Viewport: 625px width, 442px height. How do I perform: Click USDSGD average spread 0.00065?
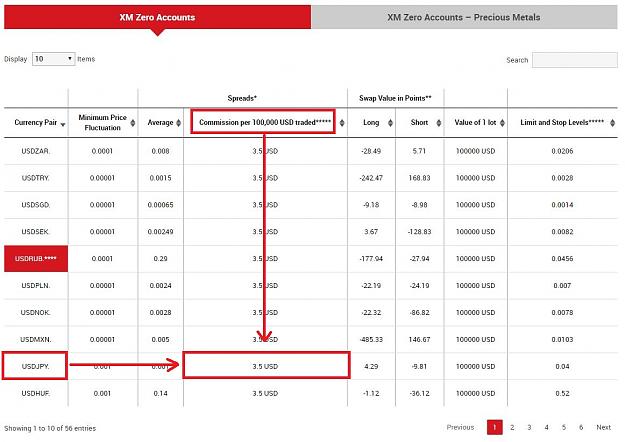point(160,205)
